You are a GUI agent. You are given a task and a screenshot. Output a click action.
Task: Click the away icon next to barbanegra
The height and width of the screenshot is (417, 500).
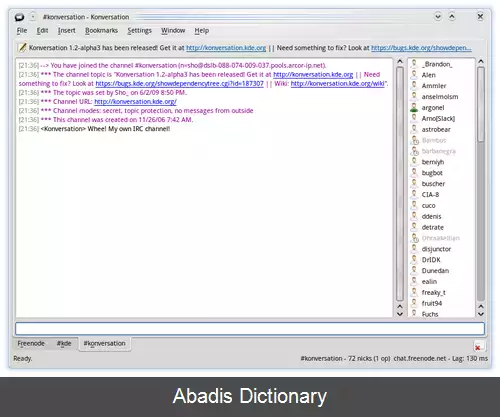click(414, 151)
